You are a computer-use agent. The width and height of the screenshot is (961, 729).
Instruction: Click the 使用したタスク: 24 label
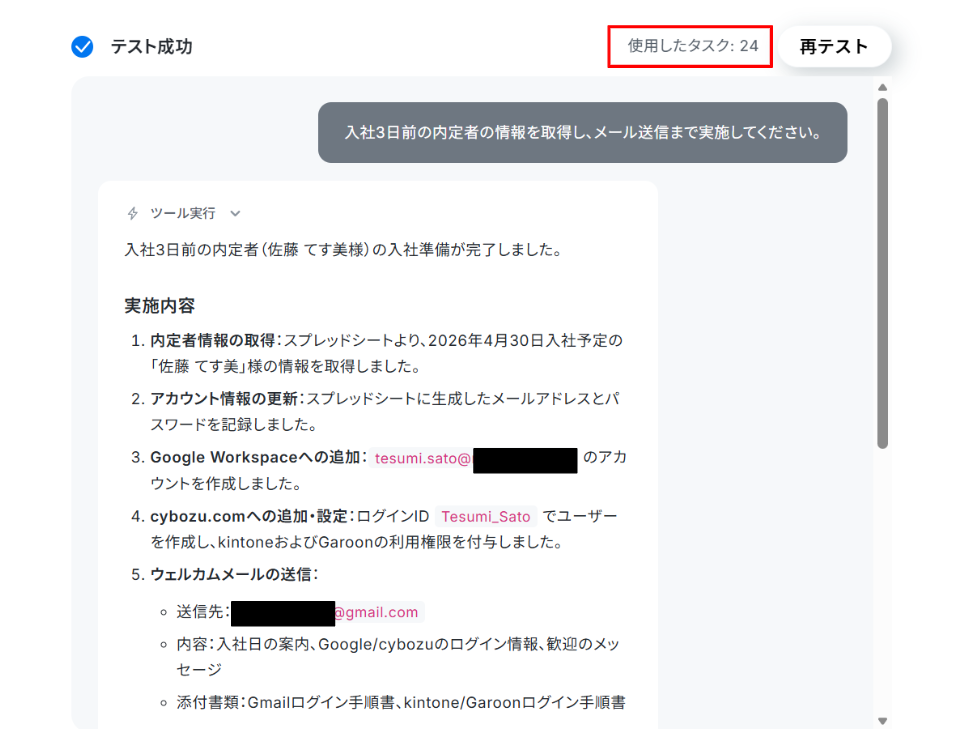693,46
